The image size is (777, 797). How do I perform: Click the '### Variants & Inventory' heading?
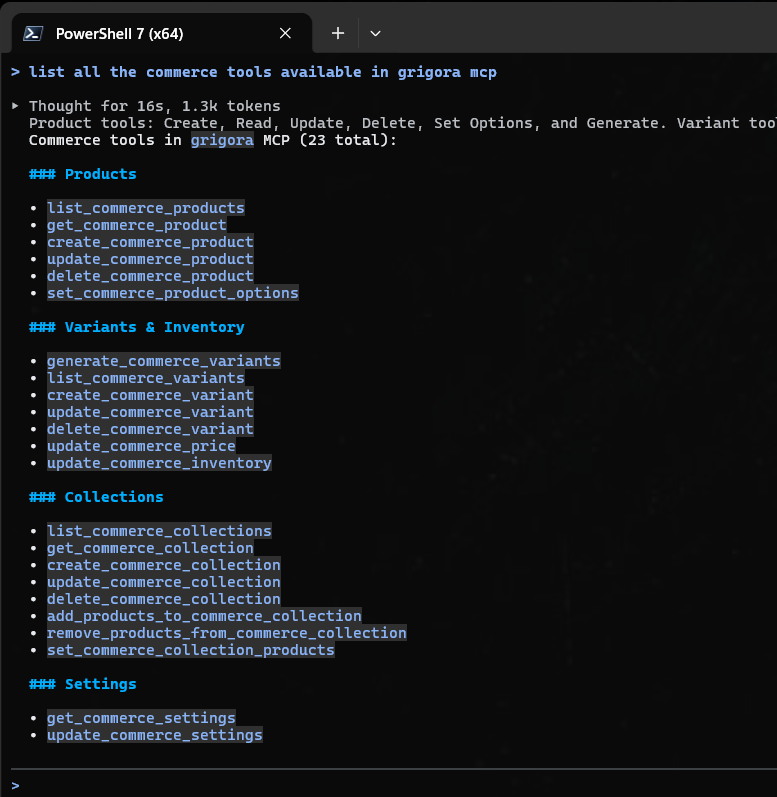[x=137, y=327]
